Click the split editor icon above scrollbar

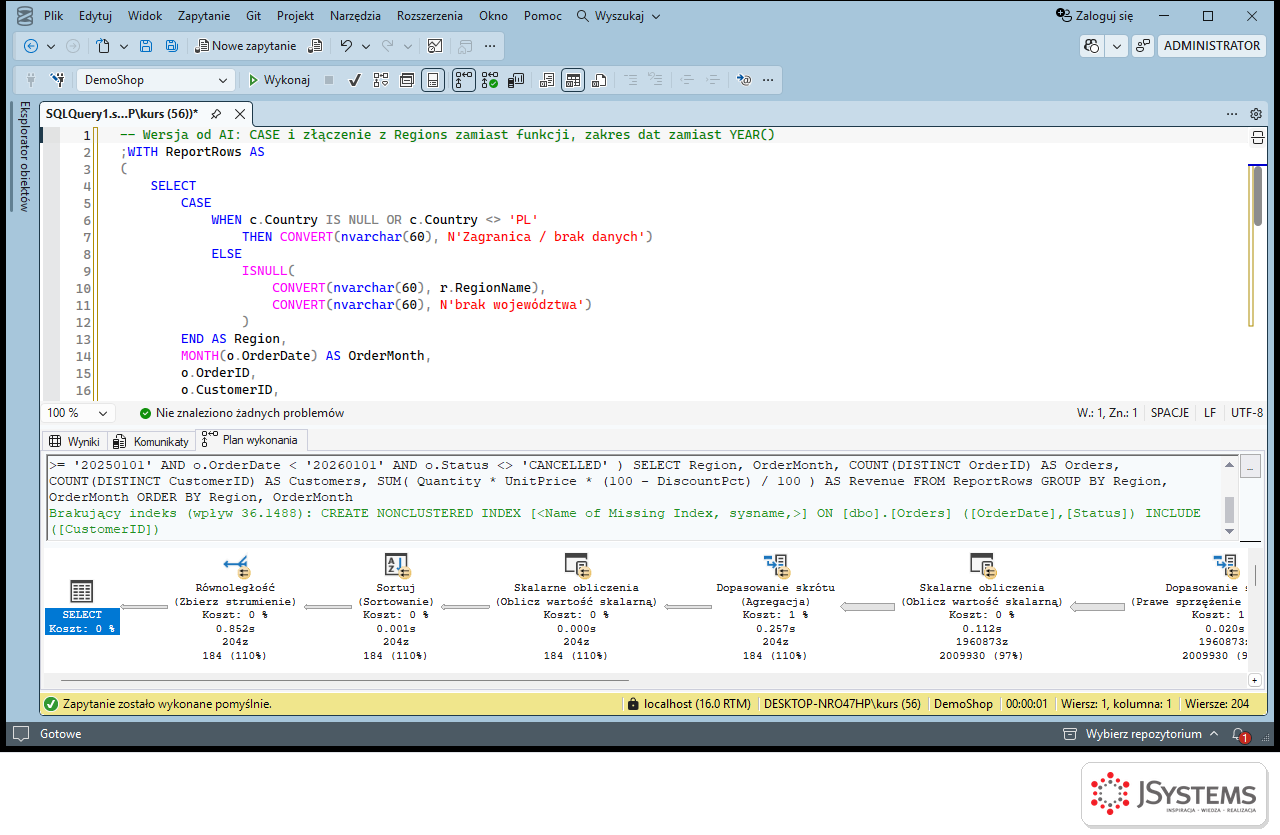(x=1258, y=137)
